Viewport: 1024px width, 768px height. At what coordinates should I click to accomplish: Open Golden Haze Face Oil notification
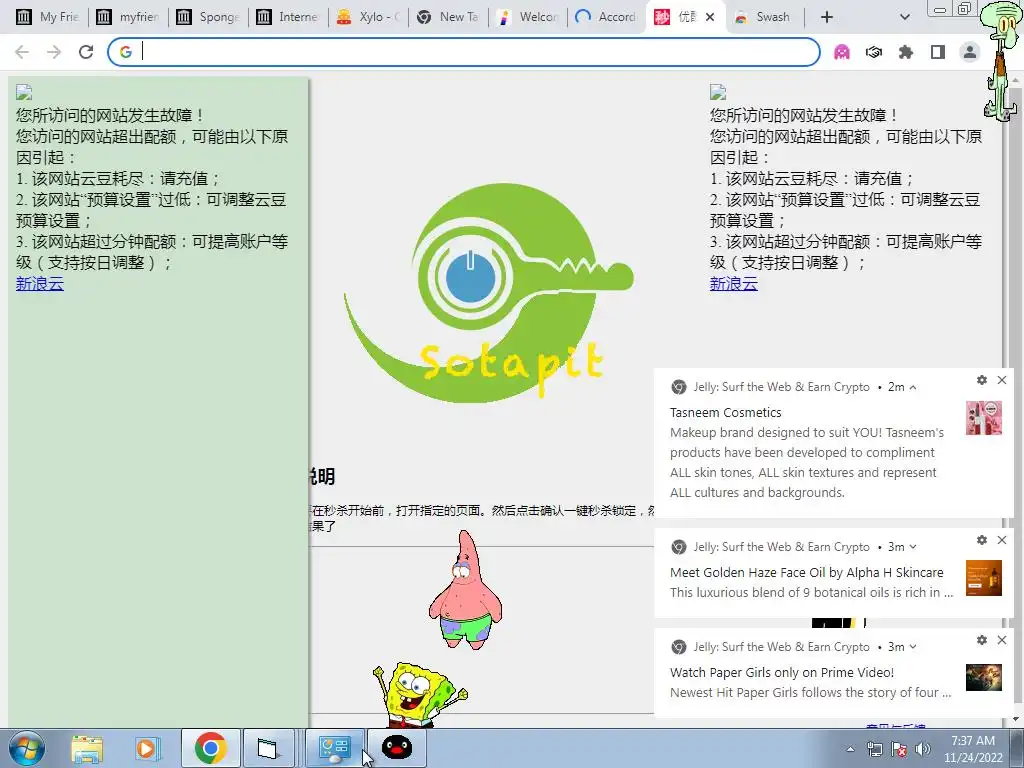click(x=834, y=573)
